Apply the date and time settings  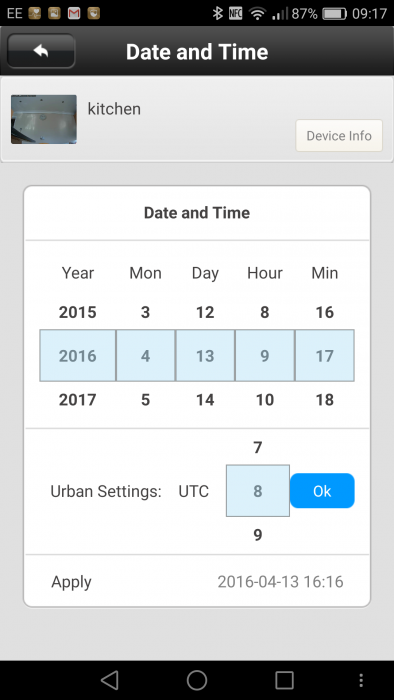(197, 582)
